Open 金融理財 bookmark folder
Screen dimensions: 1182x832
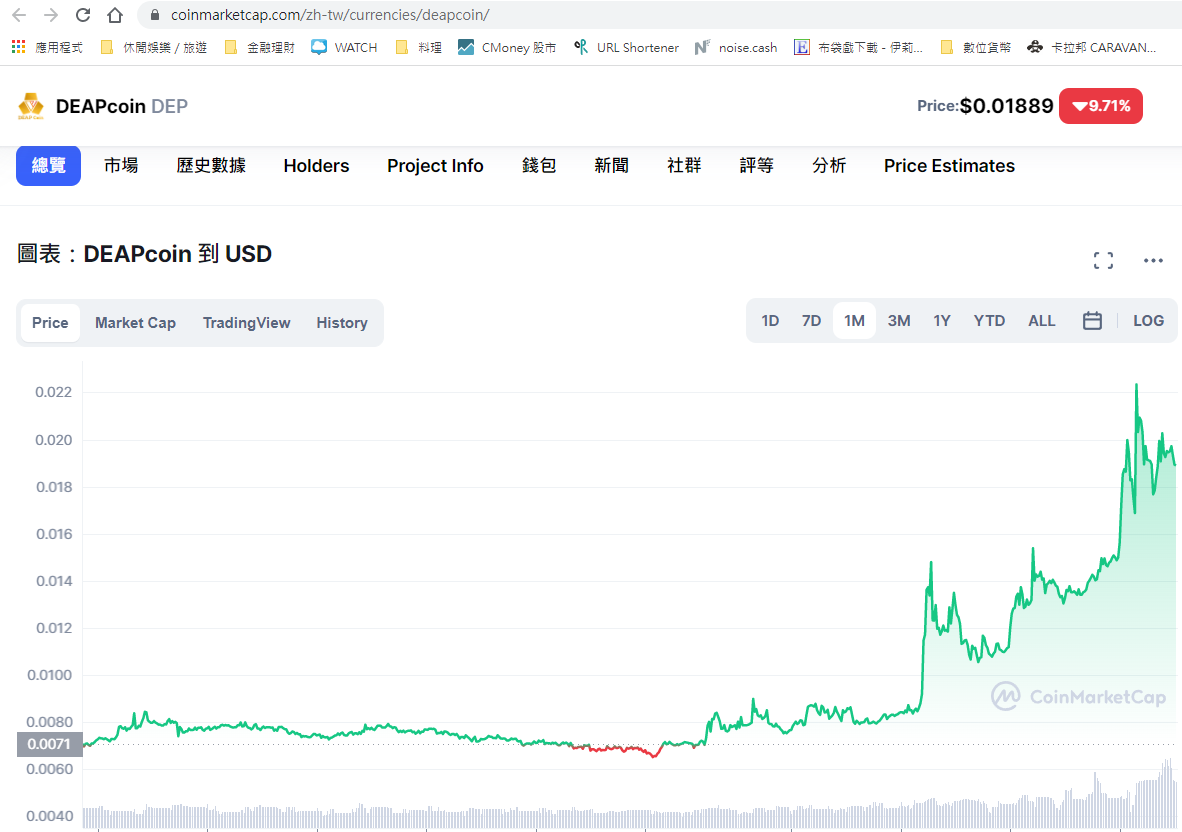[260, 47]
